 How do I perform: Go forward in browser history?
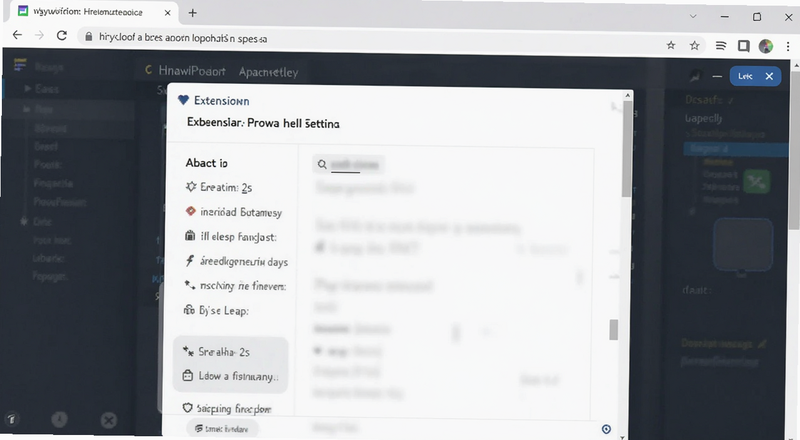point(39,35)
